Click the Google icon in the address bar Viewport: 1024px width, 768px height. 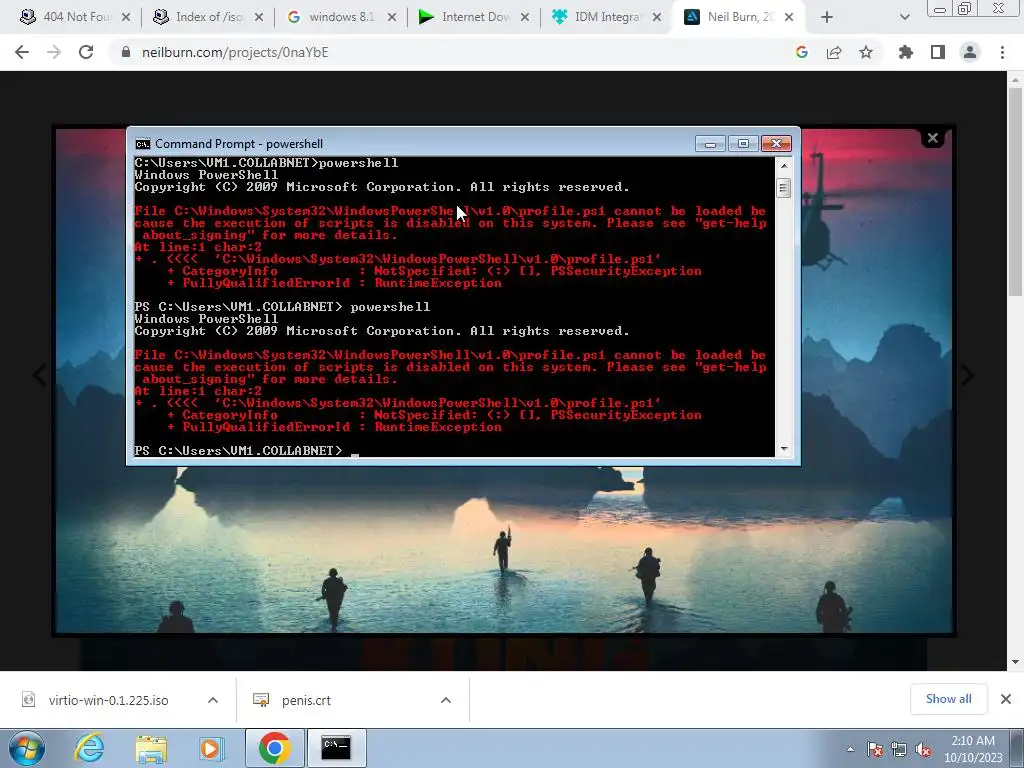pos(802,52)
